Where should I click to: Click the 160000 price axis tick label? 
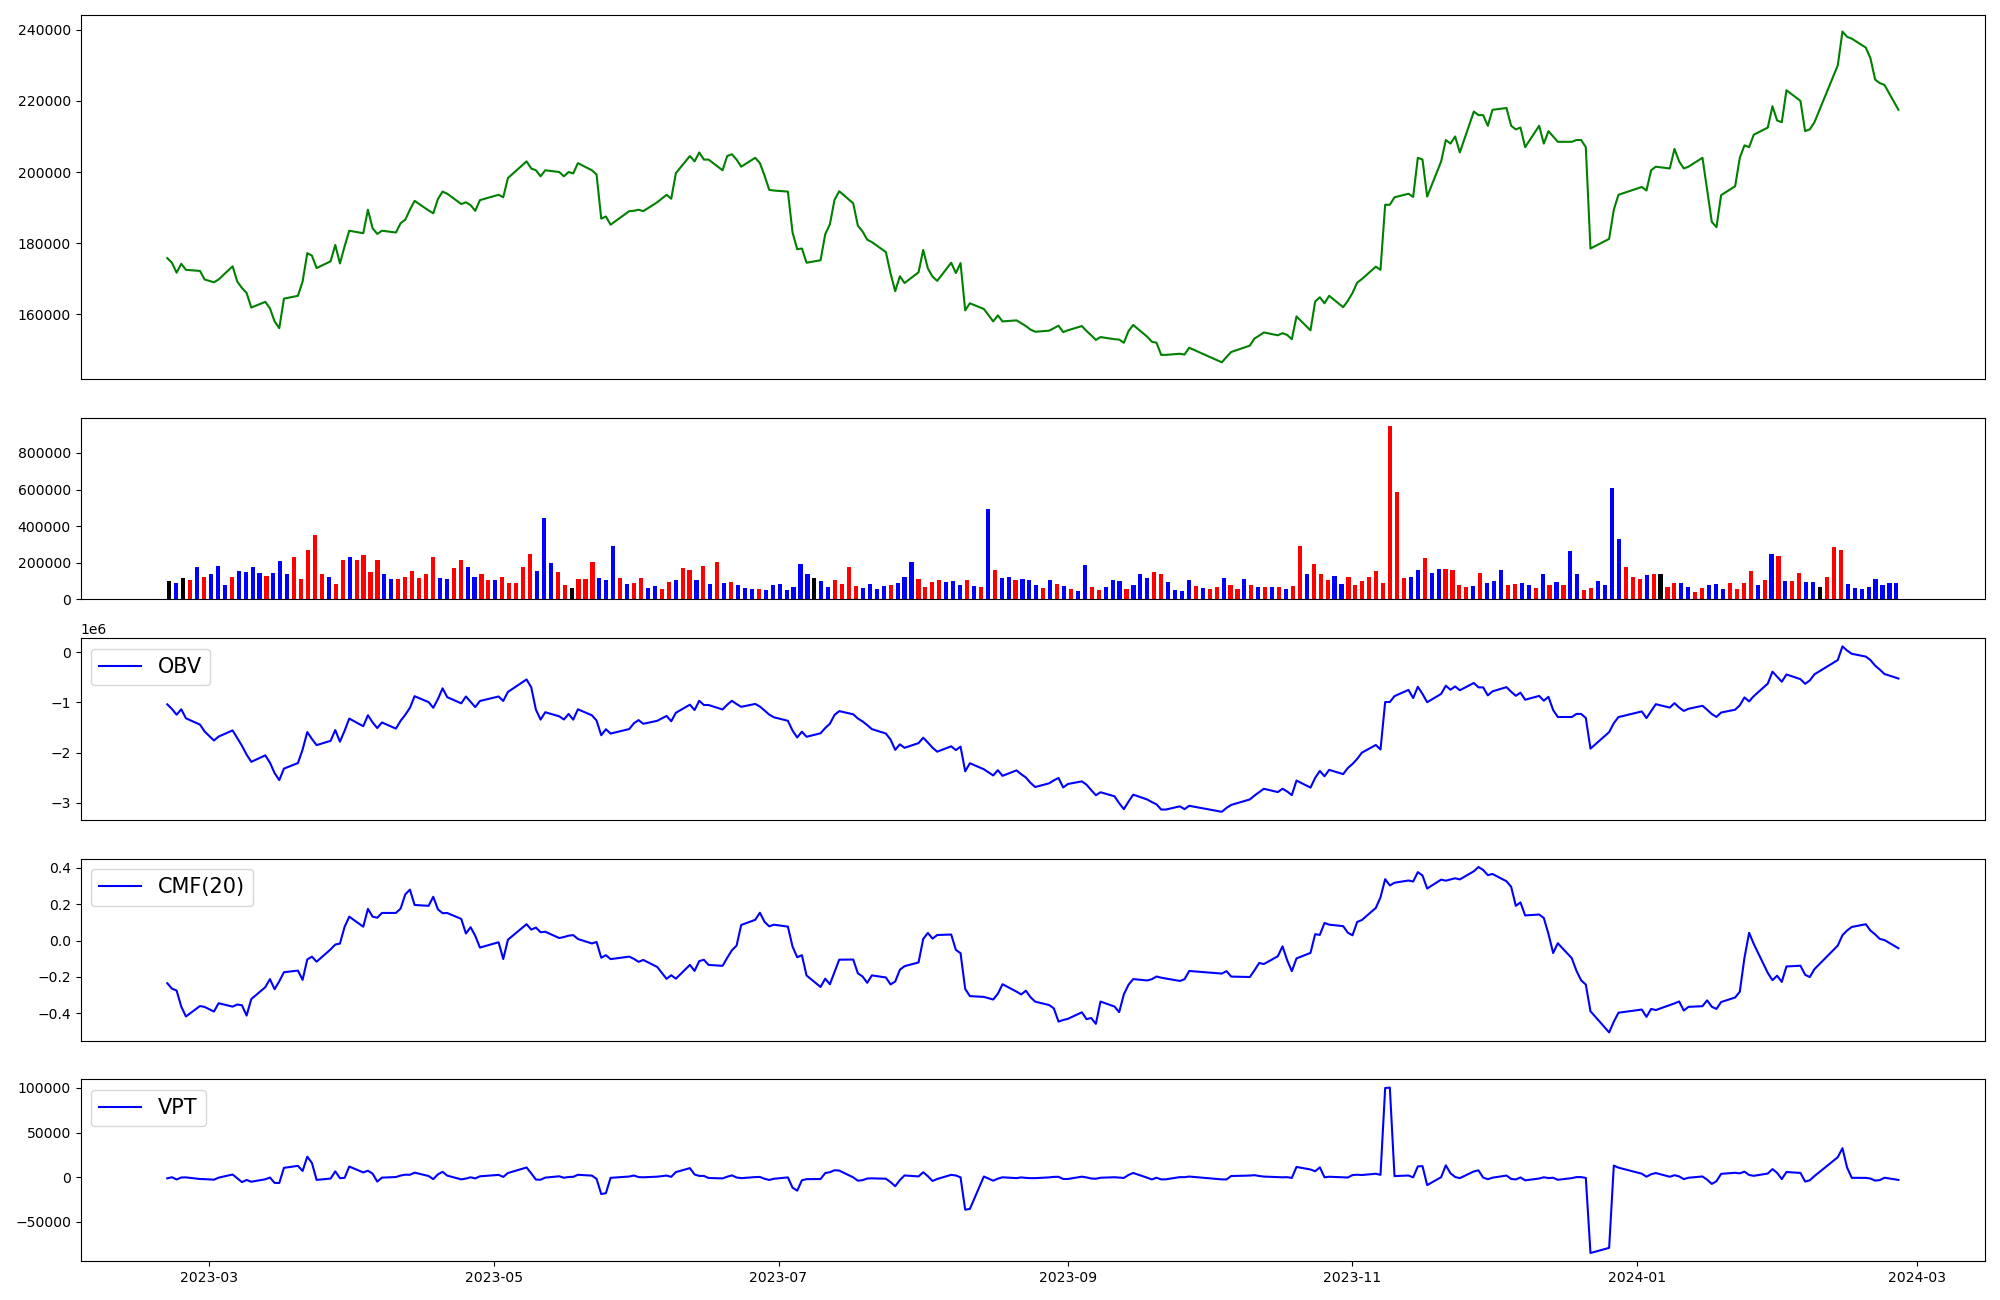click(x=44, y=315)
